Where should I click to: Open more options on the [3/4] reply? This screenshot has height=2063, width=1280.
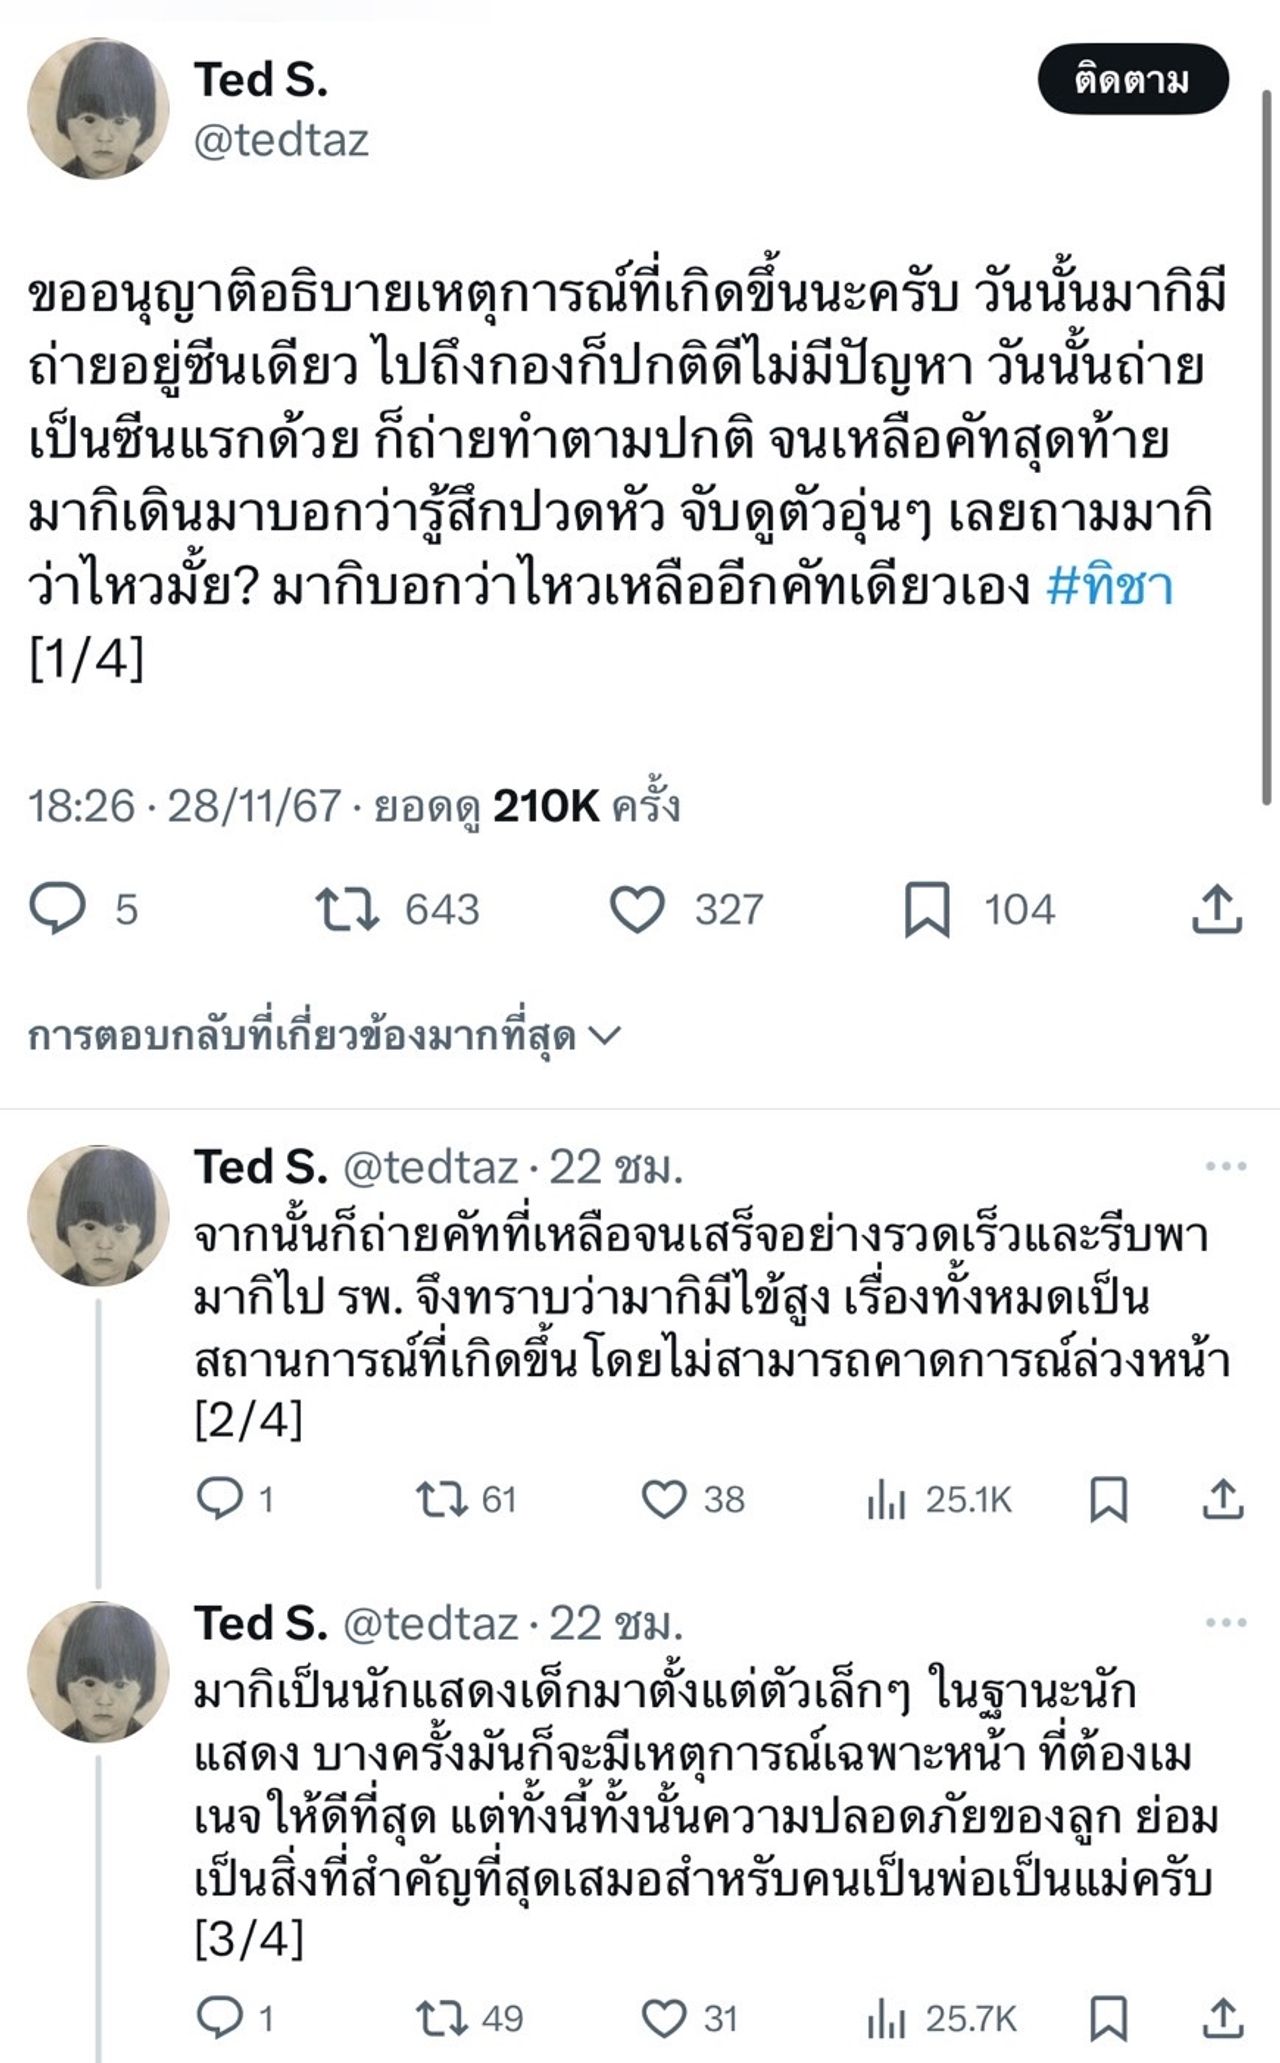point(1226,1623)
